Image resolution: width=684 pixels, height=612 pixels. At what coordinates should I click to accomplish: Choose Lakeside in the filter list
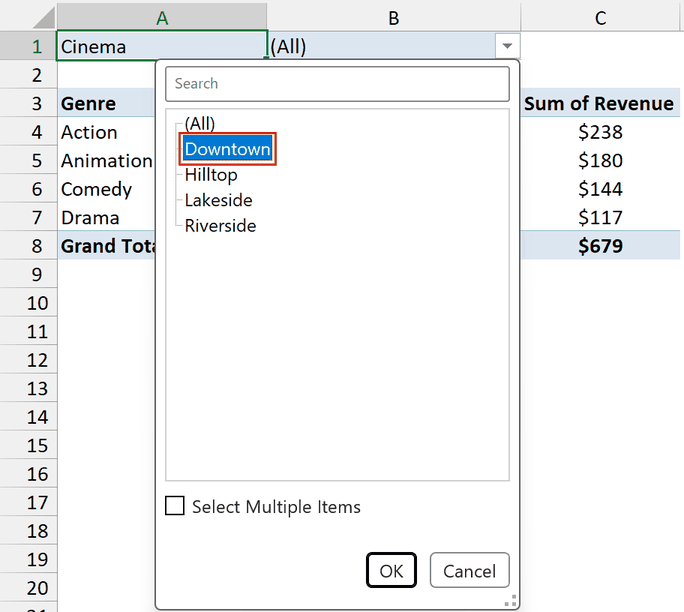click(218, 200)
